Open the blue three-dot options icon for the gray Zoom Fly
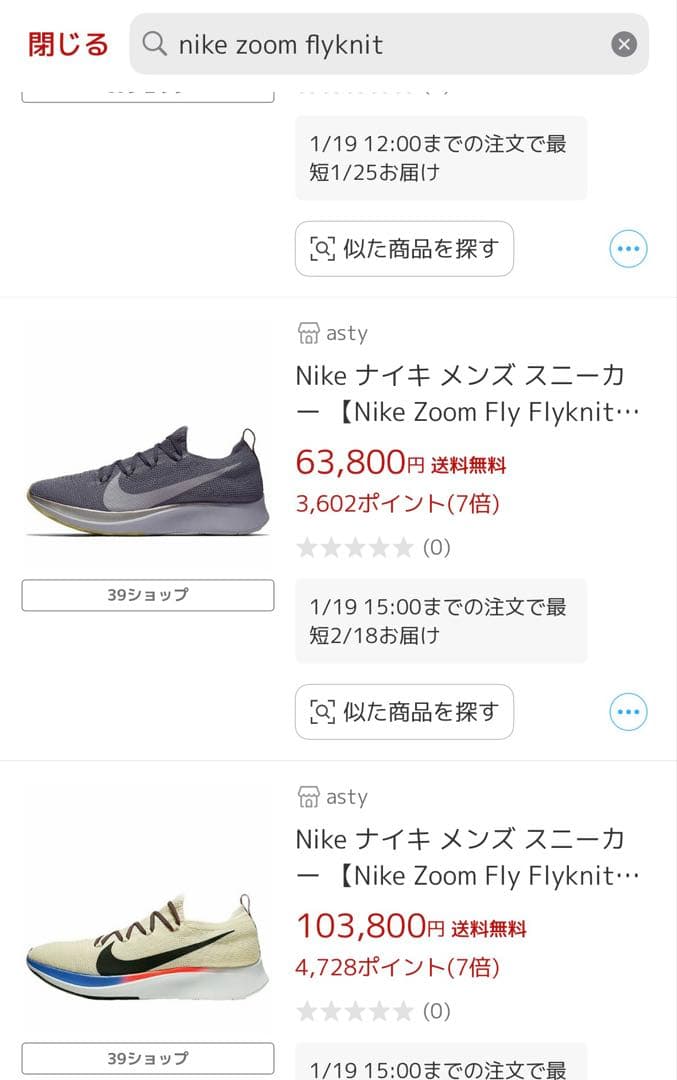This screenshot has height=1080, width=677. 627,711
